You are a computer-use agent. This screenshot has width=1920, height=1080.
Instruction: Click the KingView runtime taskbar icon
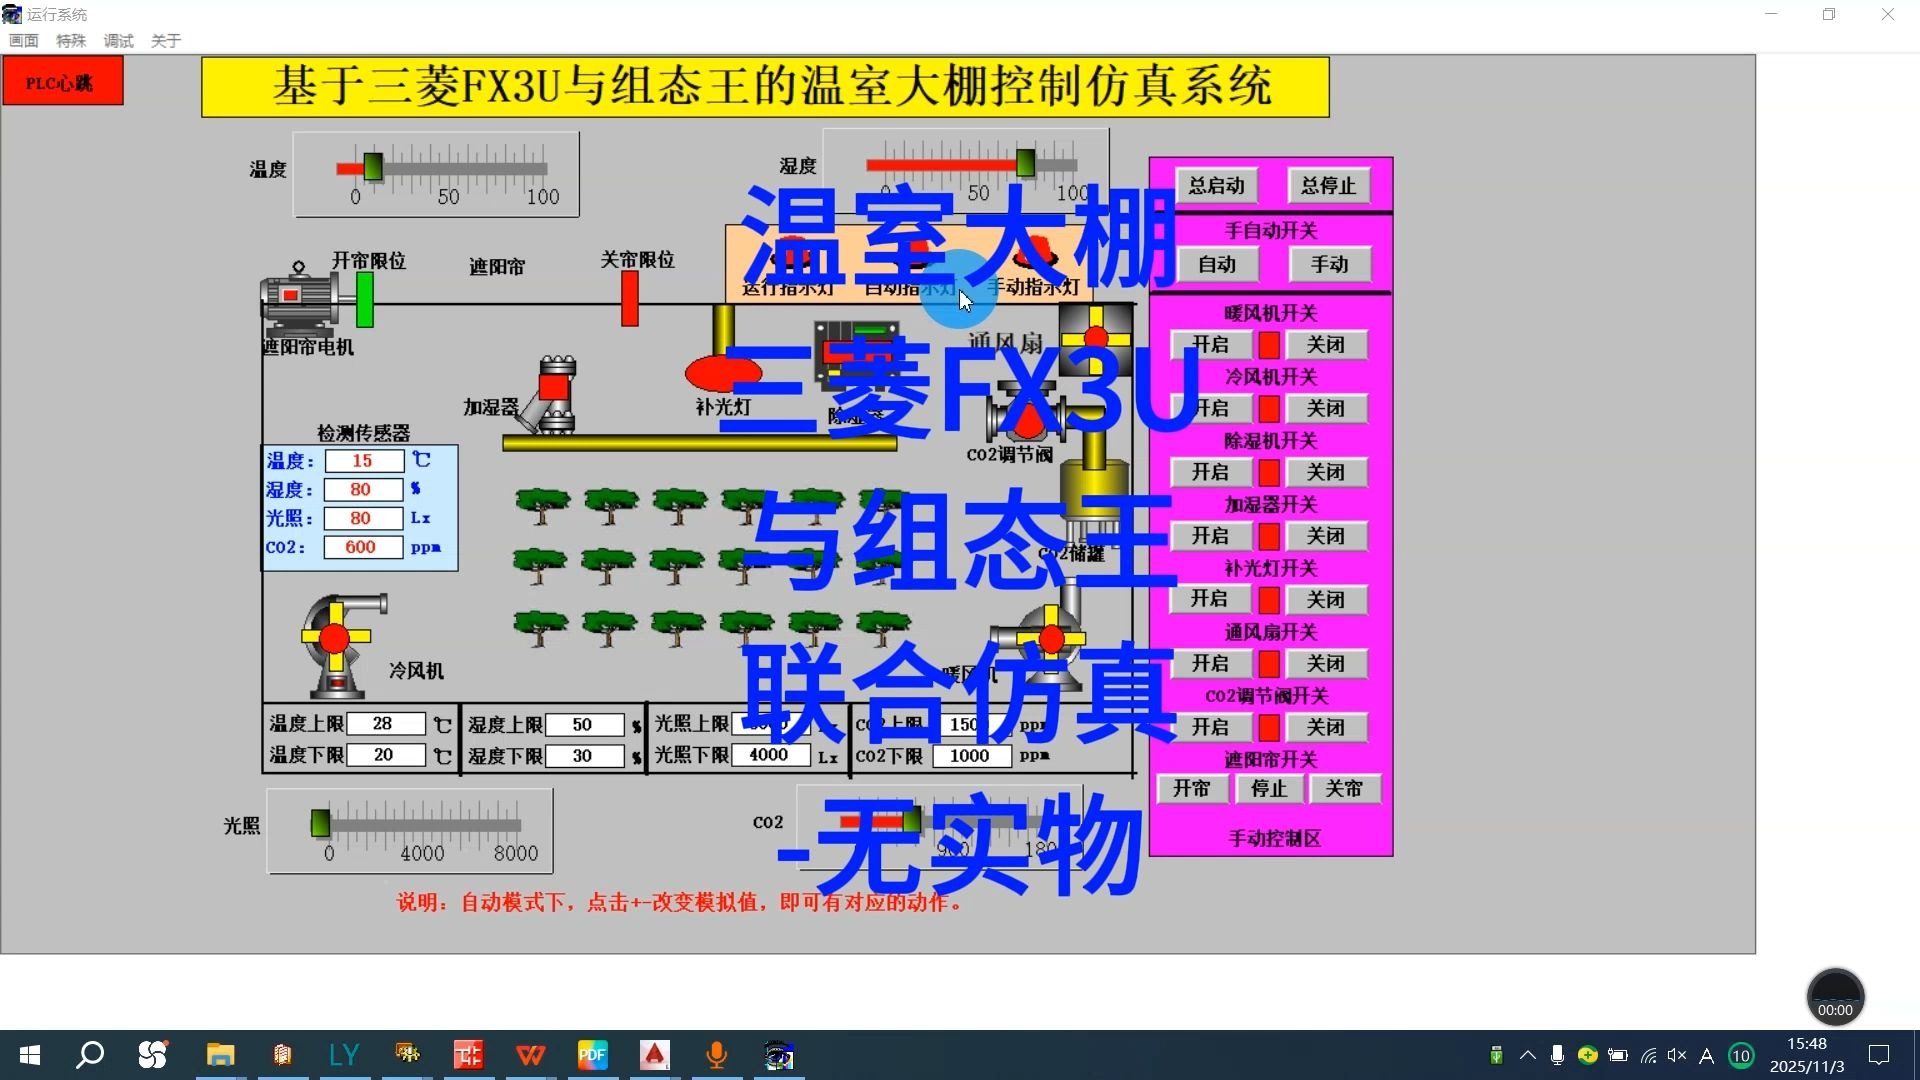(x=778, y=1055)
